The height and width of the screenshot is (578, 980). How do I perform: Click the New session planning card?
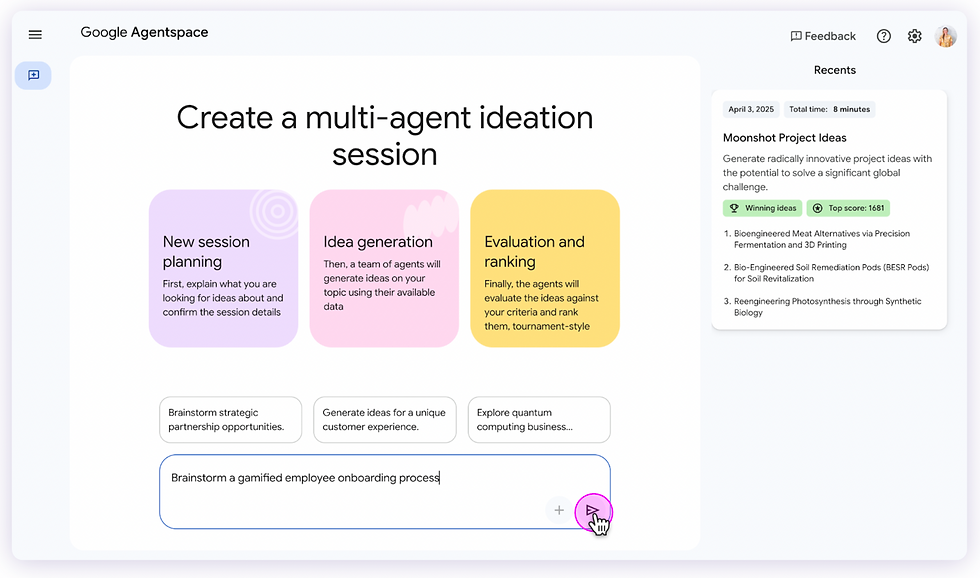(x=223, y=269)
